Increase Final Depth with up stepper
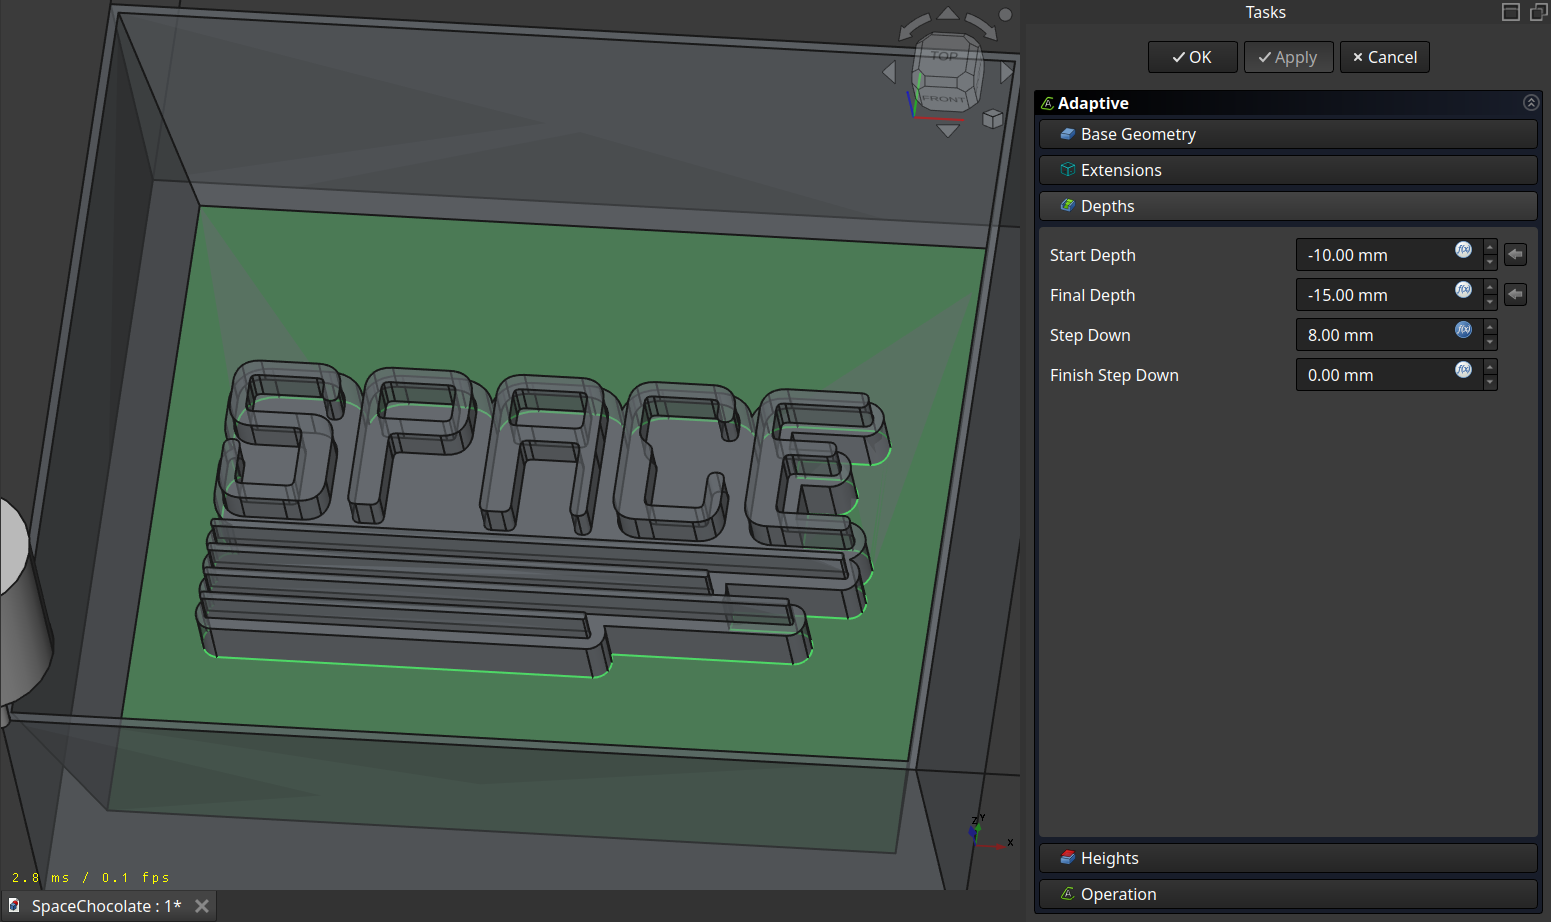The image size is (1551, 922). click(1490, 287)
